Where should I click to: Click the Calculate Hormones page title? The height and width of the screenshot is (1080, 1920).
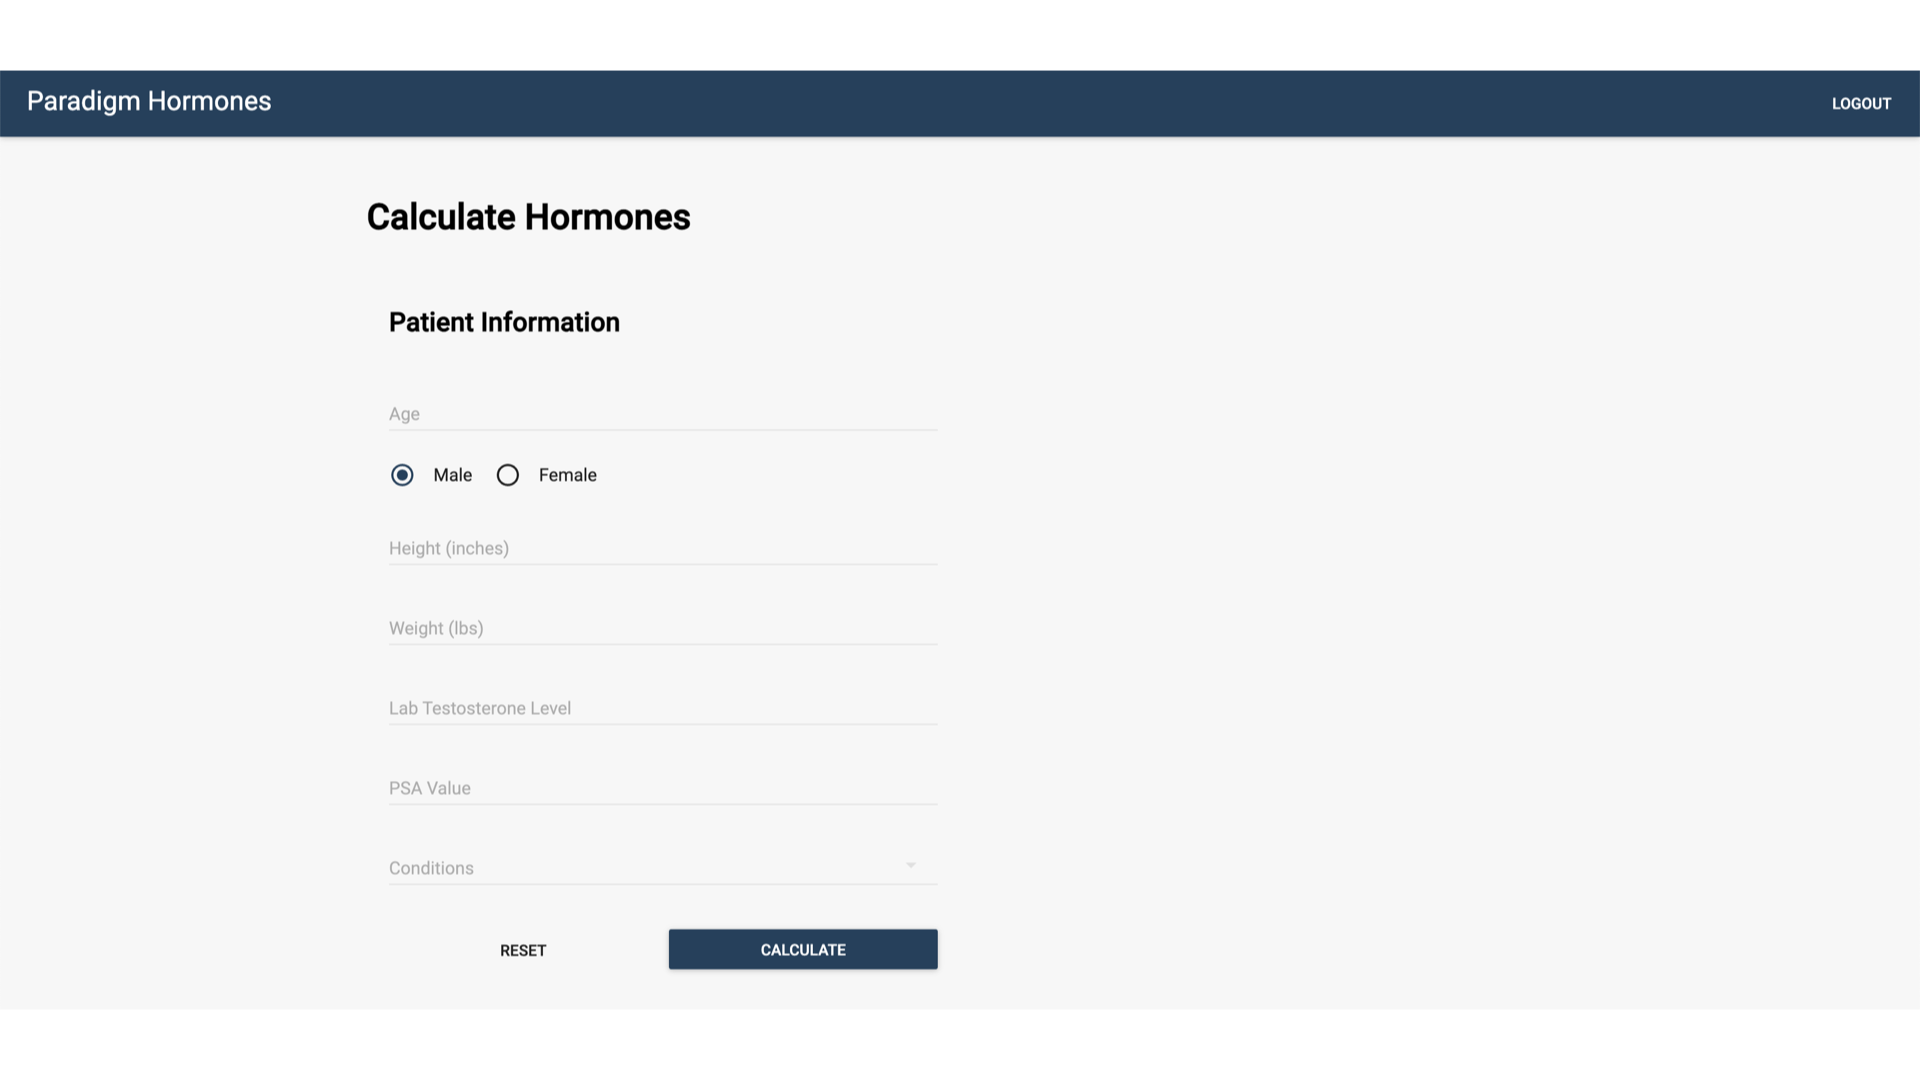coord(527,216)
